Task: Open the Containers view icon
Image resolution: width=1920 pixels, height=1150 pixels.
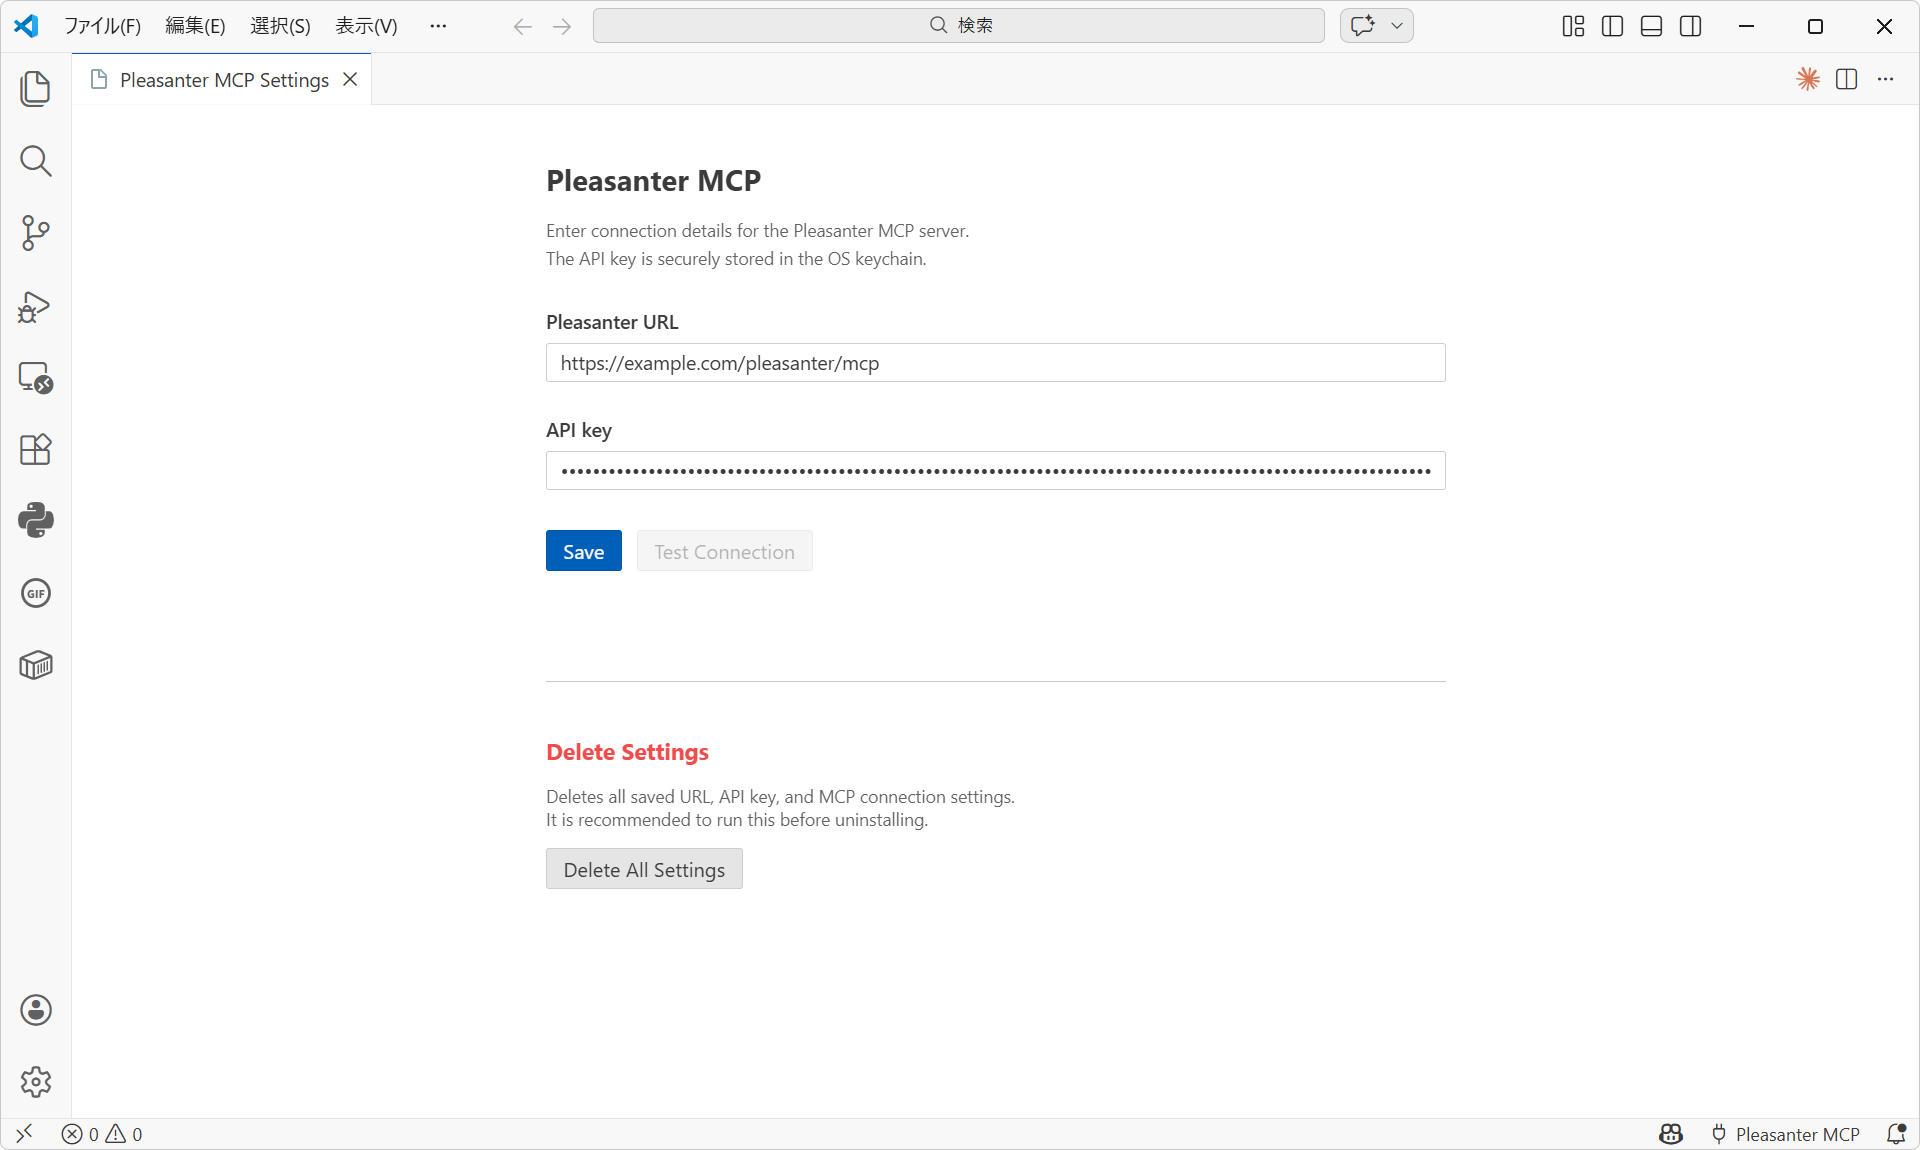Action: pos(36,665)
